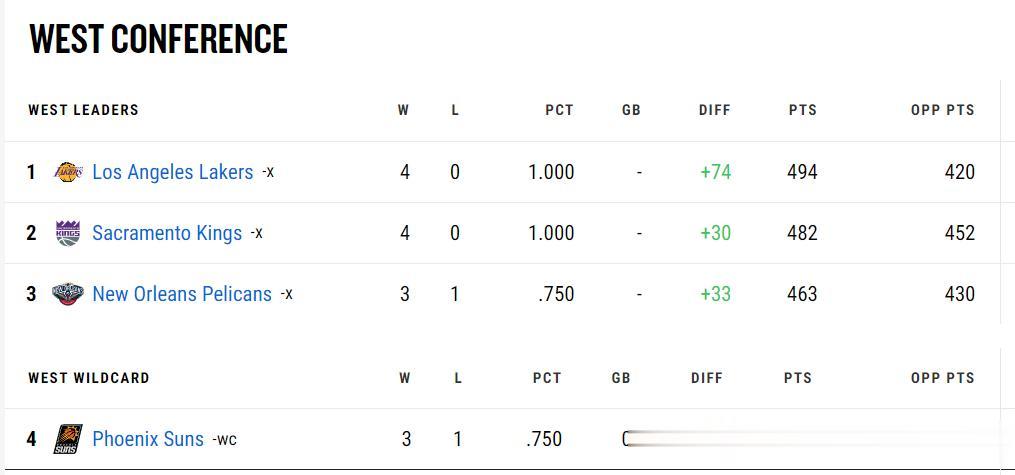Sort West Wildcard by OPP PTS column
Viewport: 1015px width, 475px height.
pos(942,378)
